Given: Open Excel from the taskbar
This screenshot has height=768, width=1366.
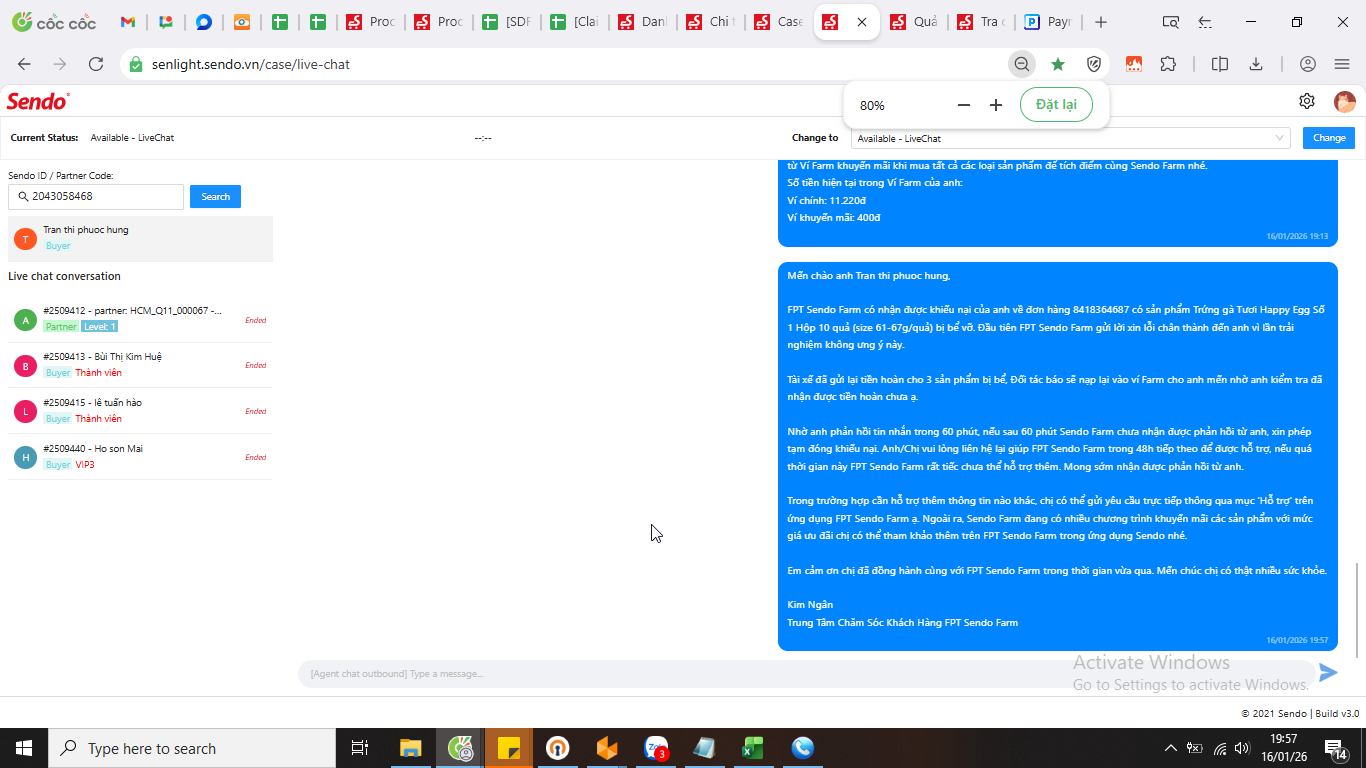Looking at the screenshot, I should tap(753, 748).
